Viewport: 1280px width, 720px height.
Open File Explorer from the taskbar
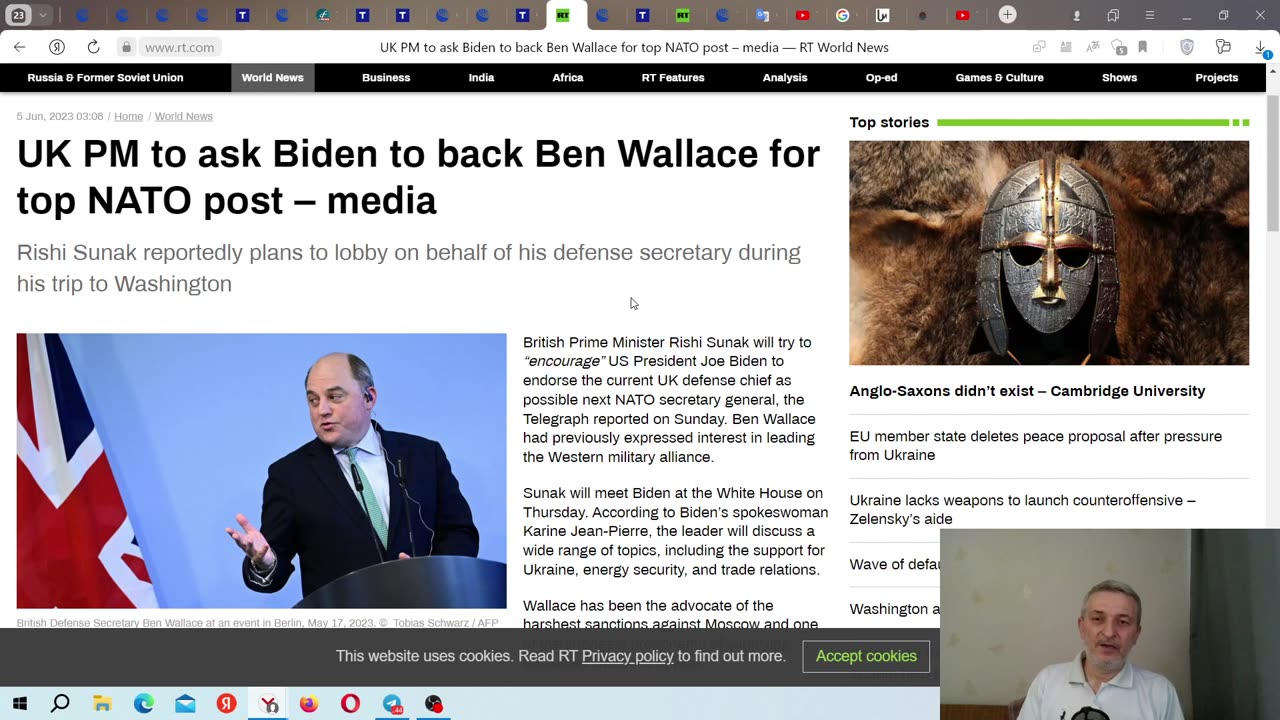[102, 704]
